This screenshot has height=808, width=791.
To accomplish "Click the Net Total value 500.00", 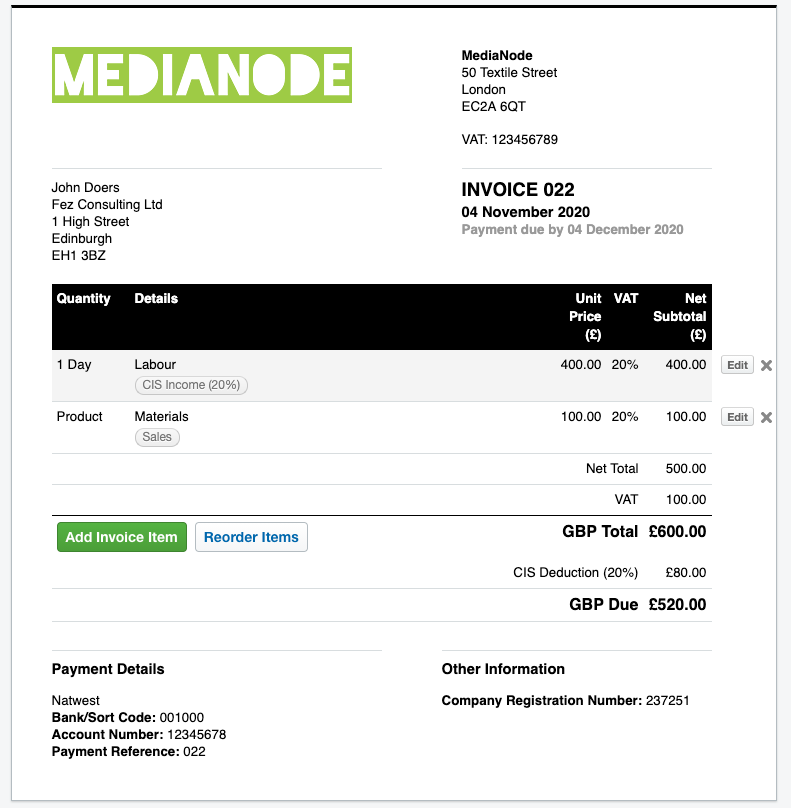I will 685,468.
